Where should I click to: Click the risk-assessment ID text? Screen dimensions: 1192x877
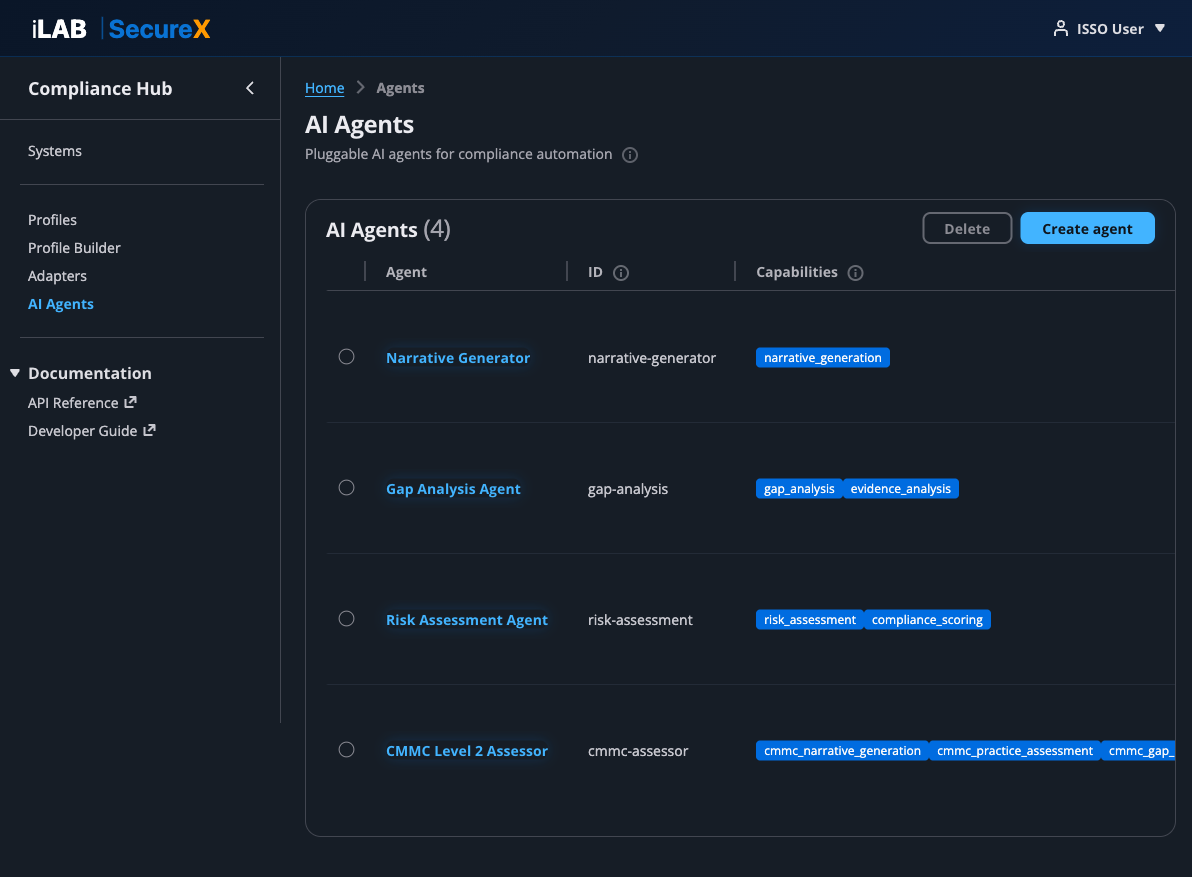pyautogui.click(x=640, y=620)
